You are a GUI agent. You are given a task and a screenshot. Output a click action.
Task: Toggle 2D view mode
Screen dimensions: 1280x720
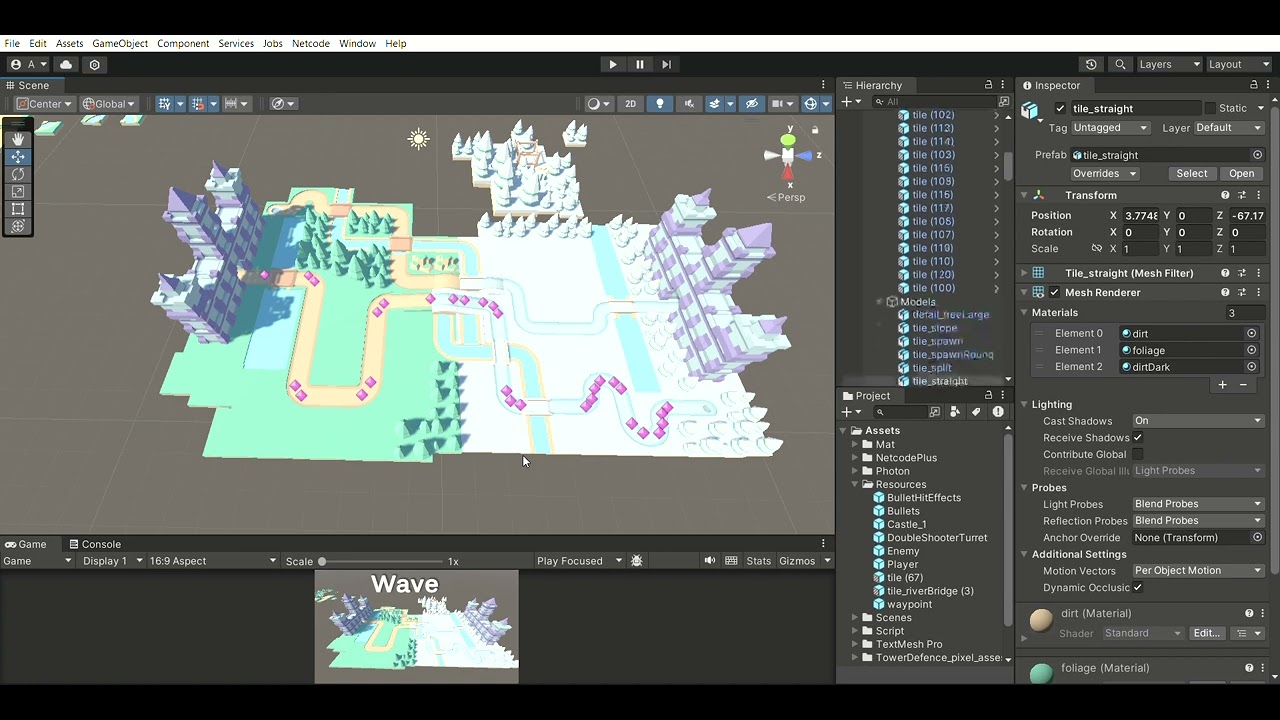pyautogui.click(x=630, y=103)
